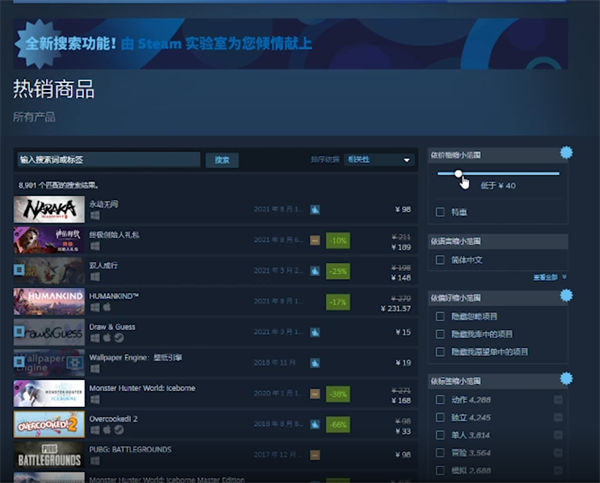Screen dimensions: 600x483
Task: Open the Overcooked! 2 thumbnail image
Action: [x=49, y=424]
